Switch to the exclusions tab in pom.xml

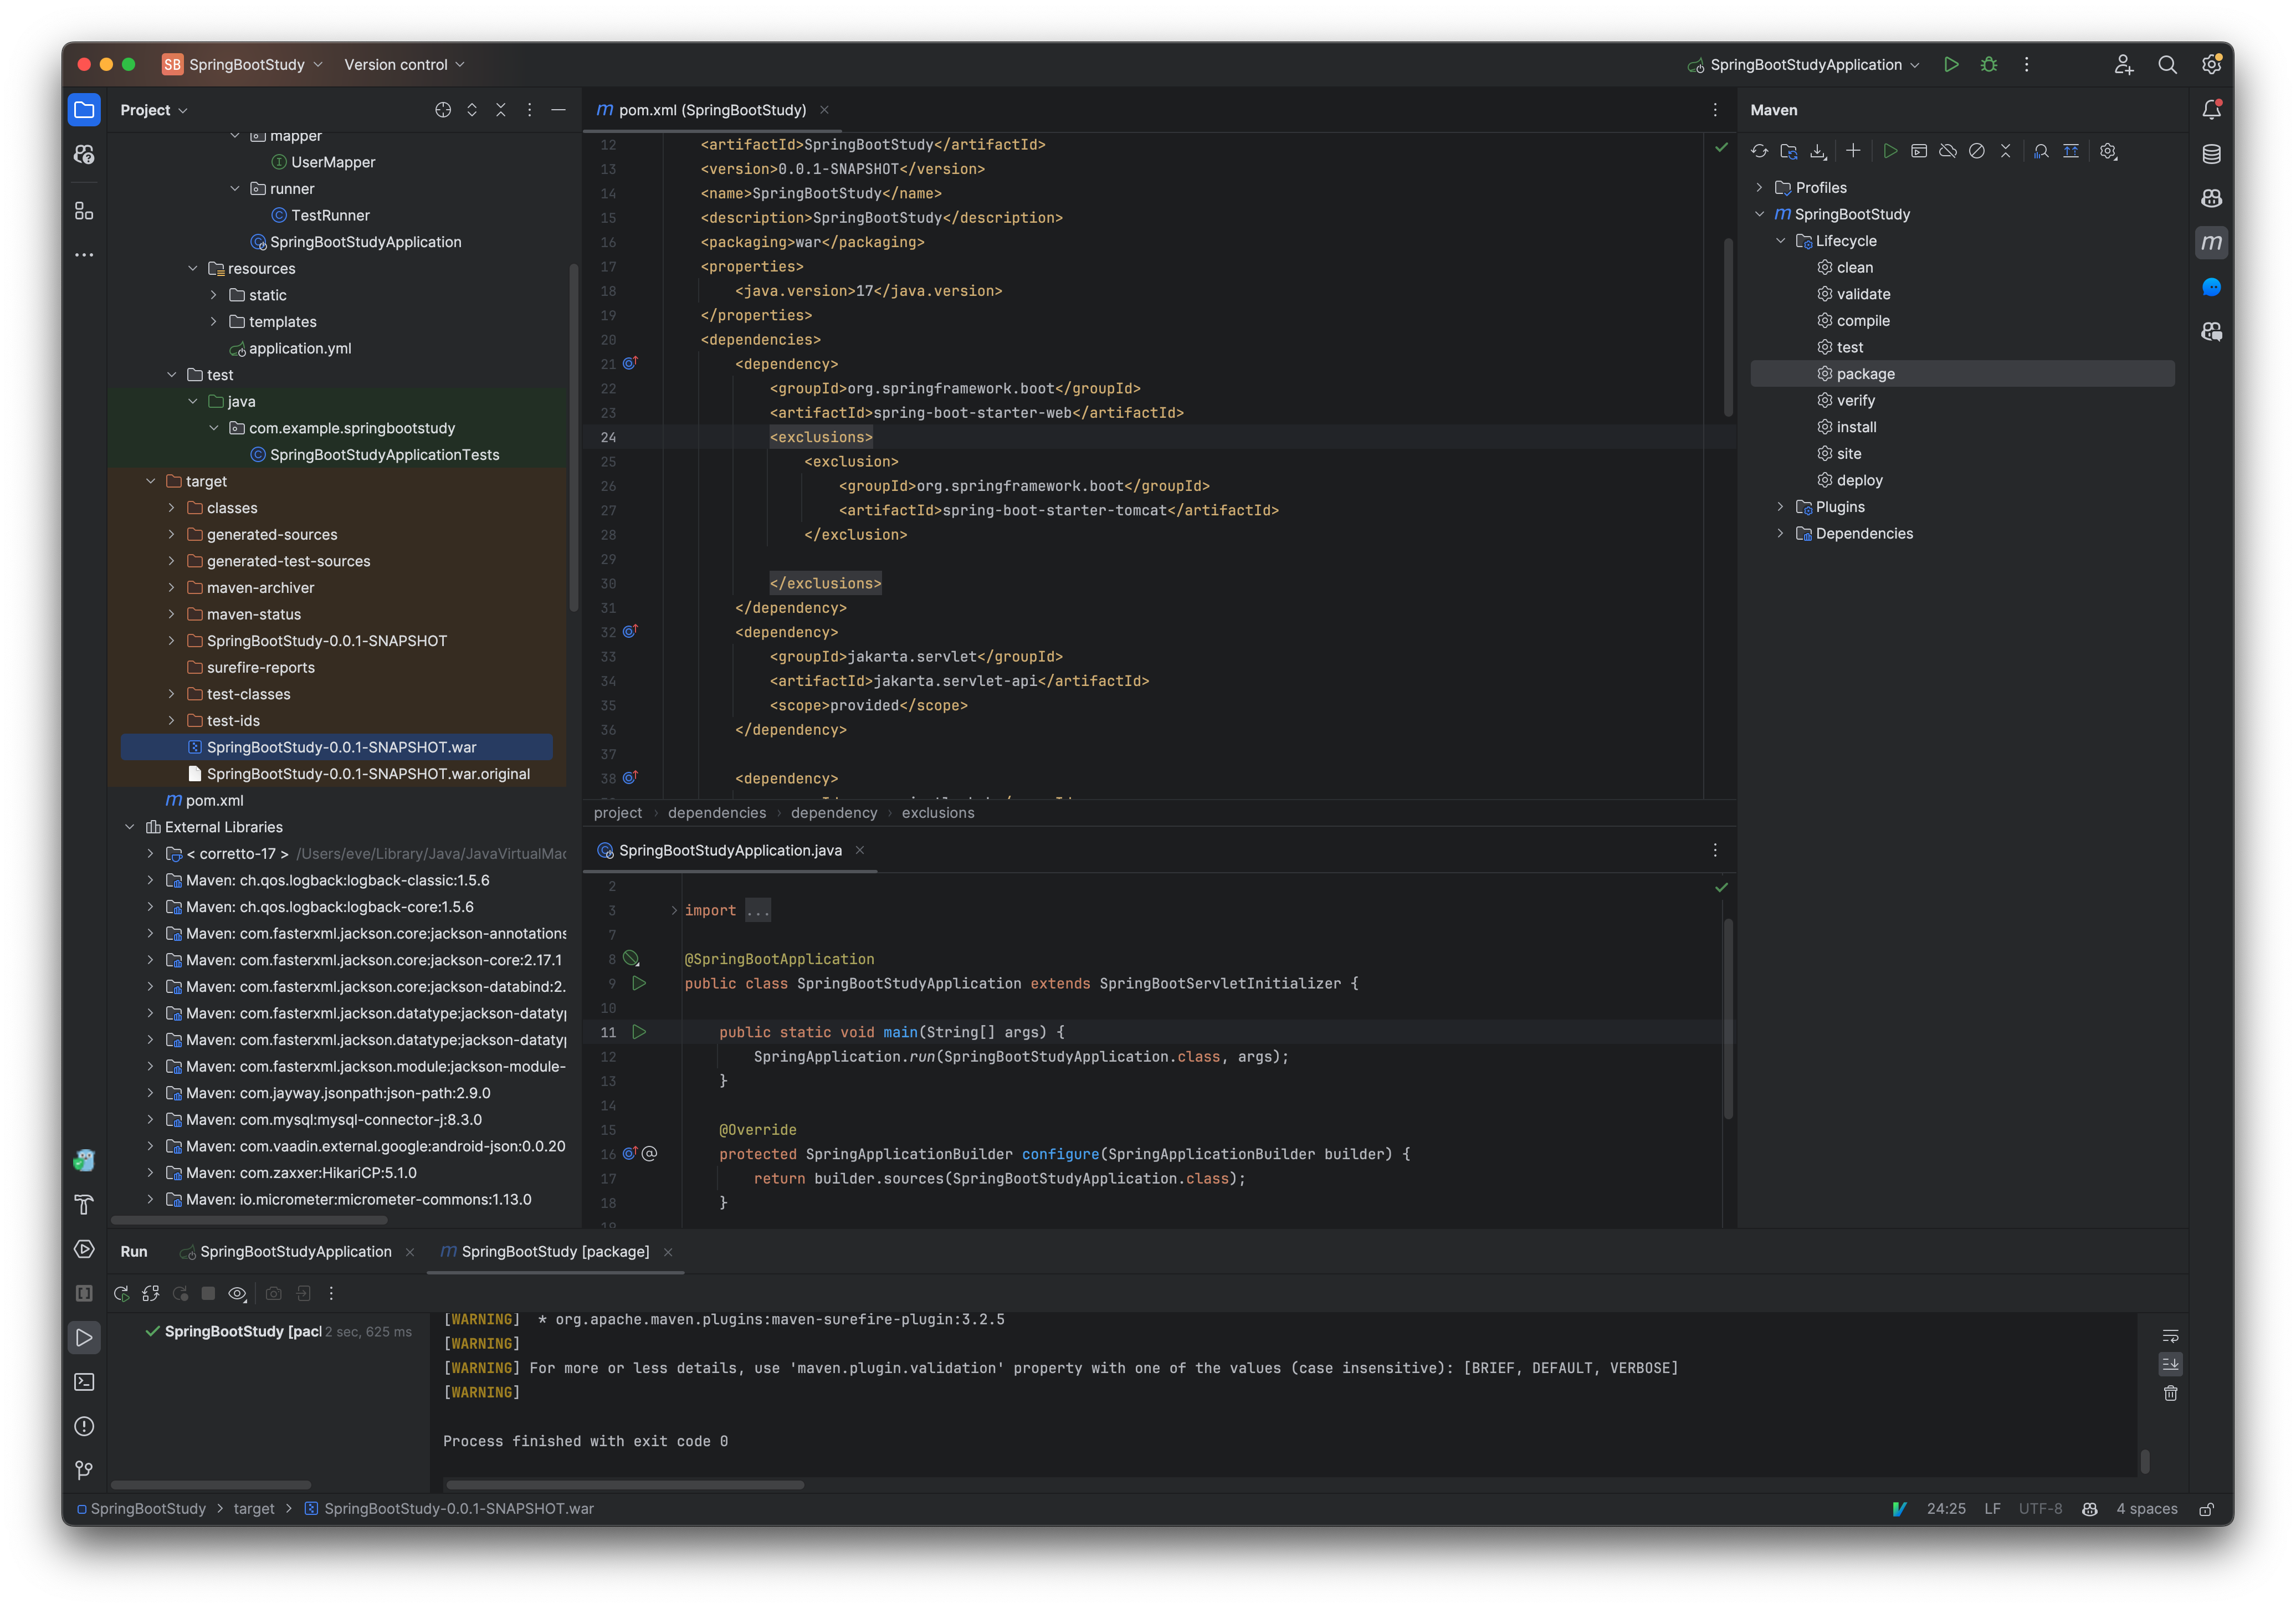coord(937,813)
